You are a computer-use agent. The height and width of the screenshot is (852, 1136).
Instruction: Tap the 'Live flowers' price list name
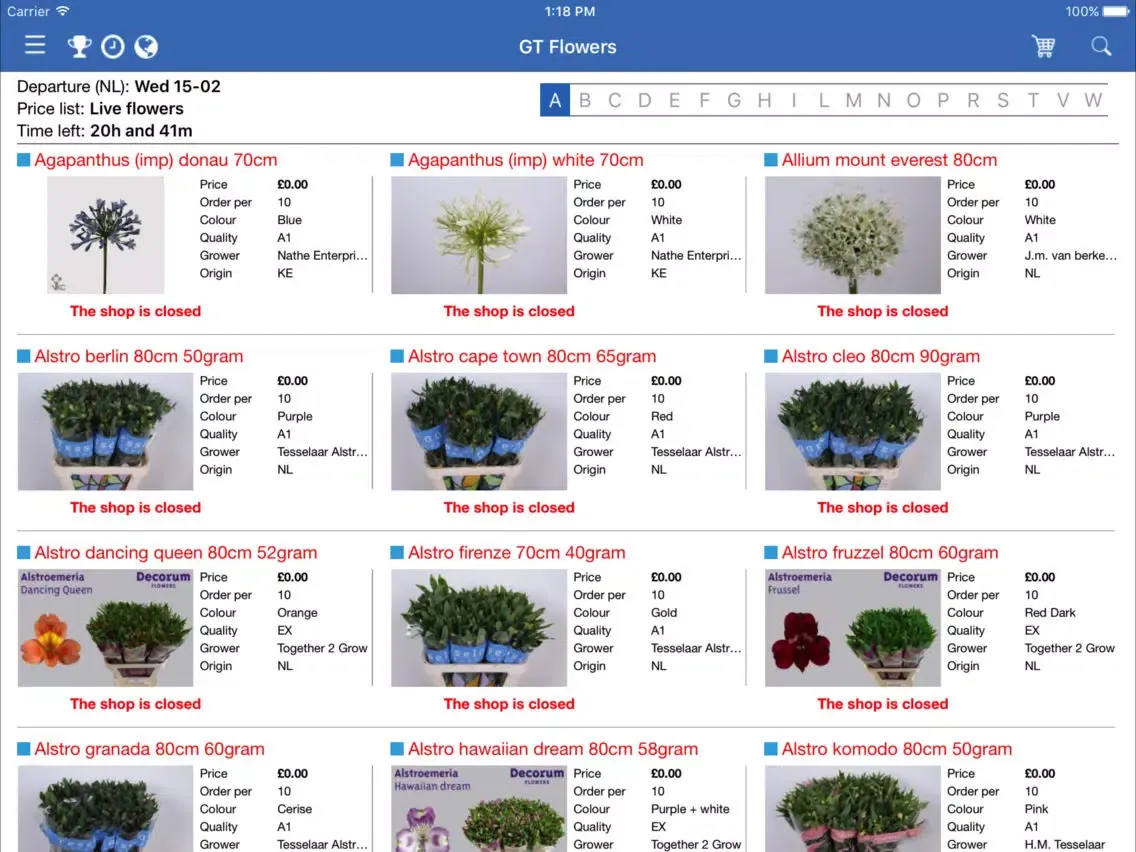[x=137, y=109]
